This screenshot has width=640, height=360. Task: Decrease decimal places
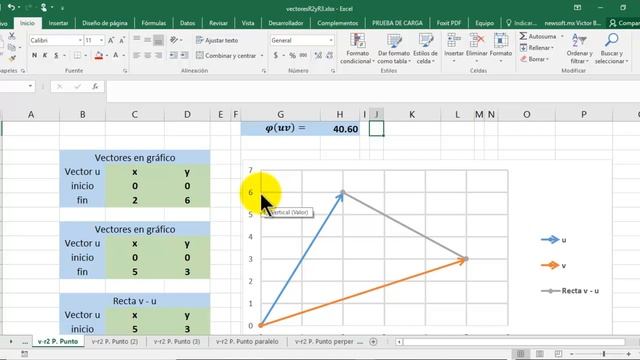click(x=329, y=56)
